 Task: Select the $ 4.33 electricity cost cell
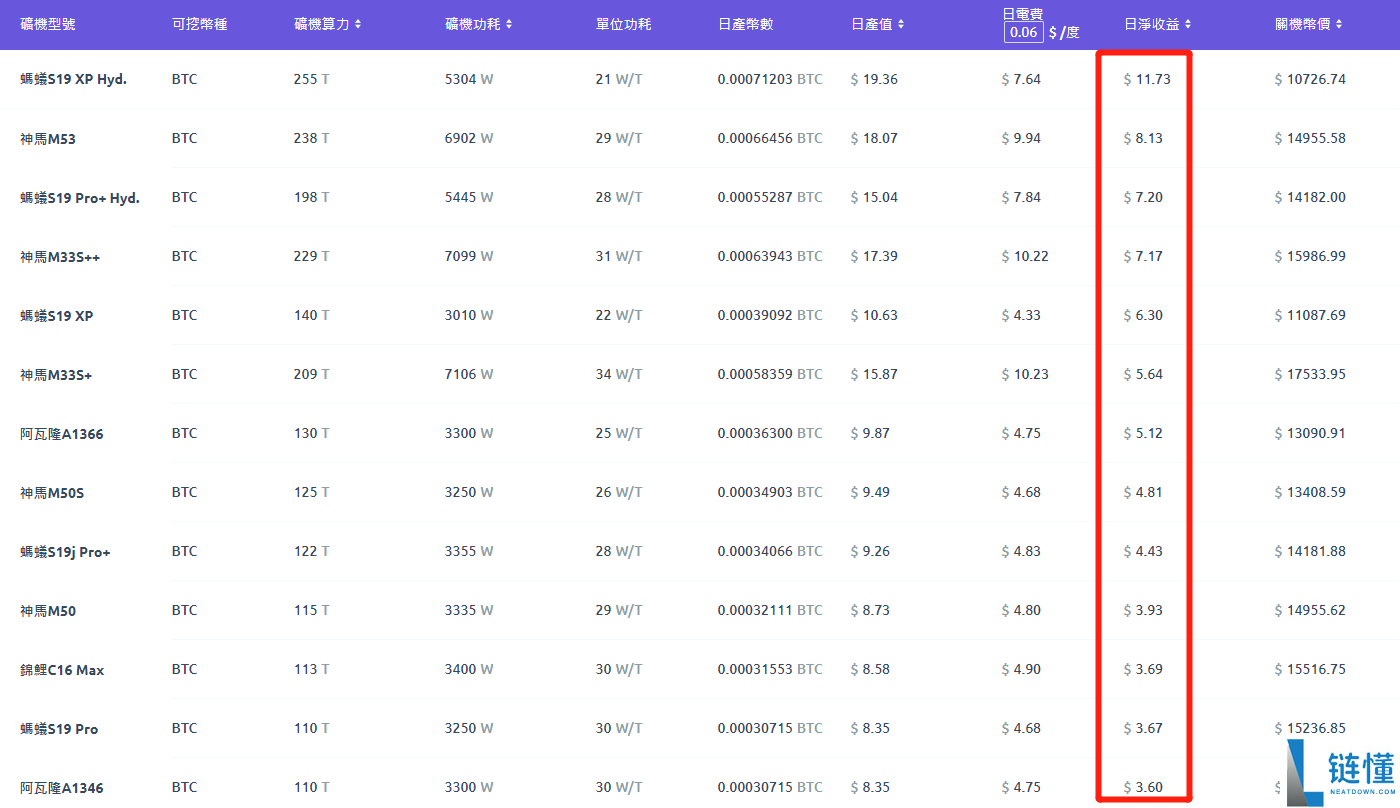click(1021, 315)
